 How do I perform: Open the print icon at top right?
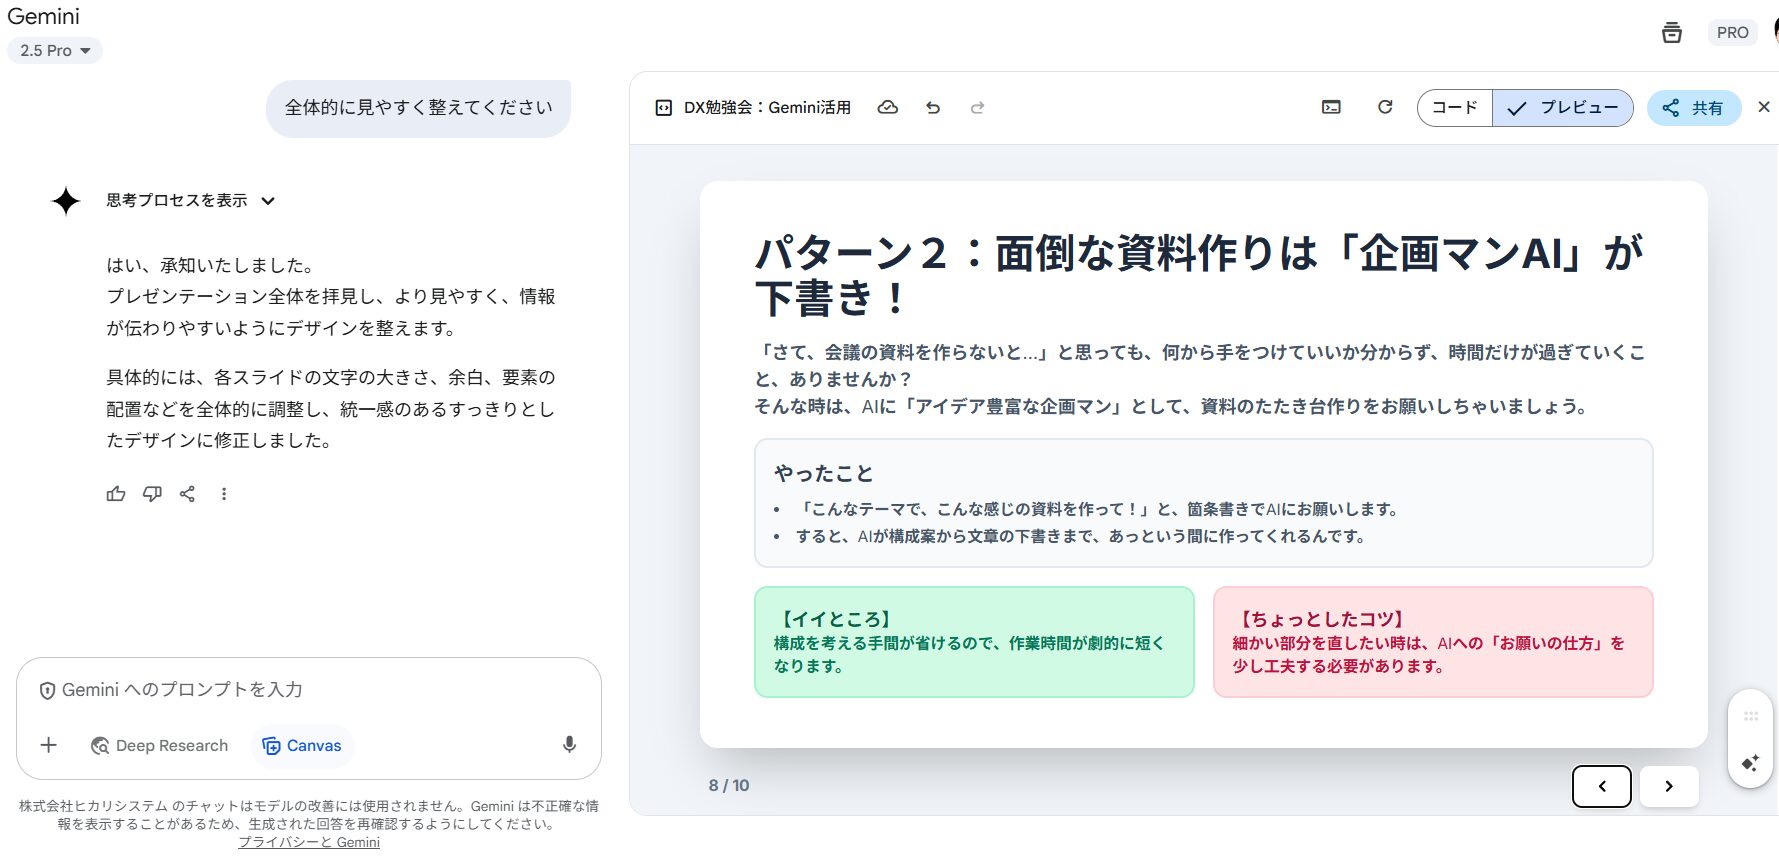(1672, 32)
